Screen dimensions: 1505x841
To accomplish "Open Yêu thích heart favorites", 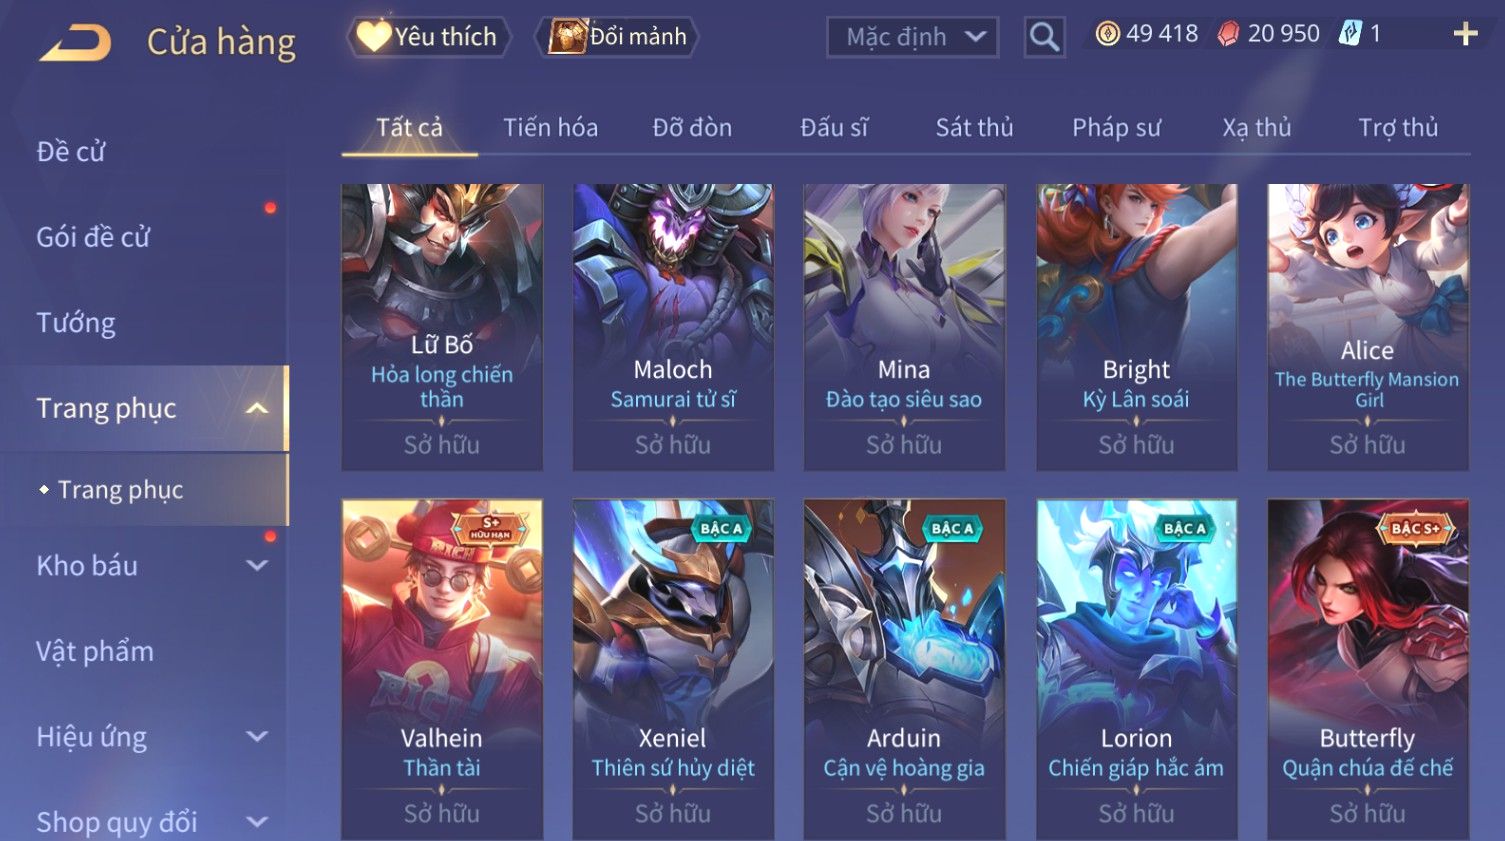I will 428,37.
